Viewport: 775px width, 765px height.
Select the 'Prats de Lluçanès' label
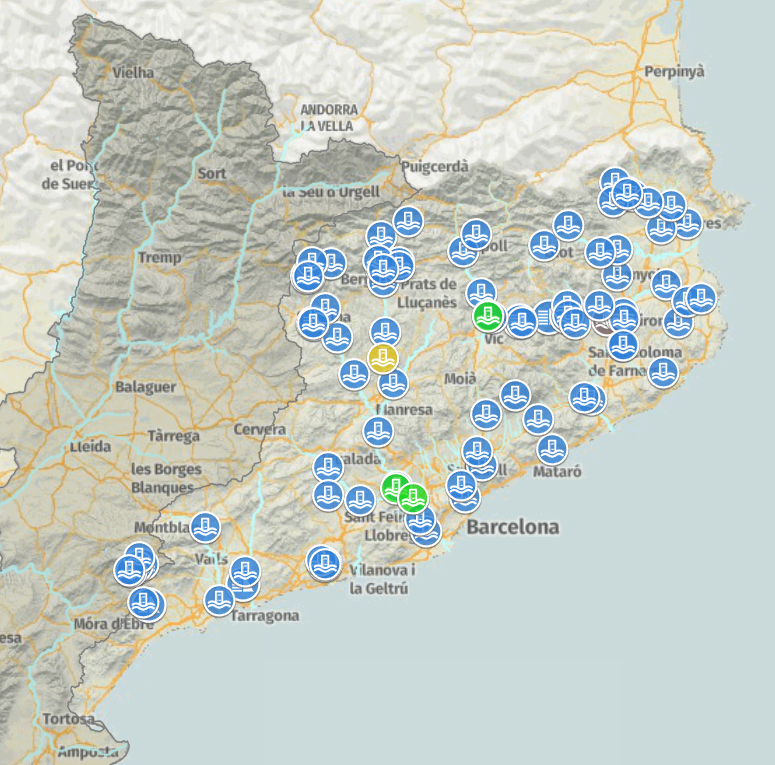pyautogui.click(x=427, y=293)
